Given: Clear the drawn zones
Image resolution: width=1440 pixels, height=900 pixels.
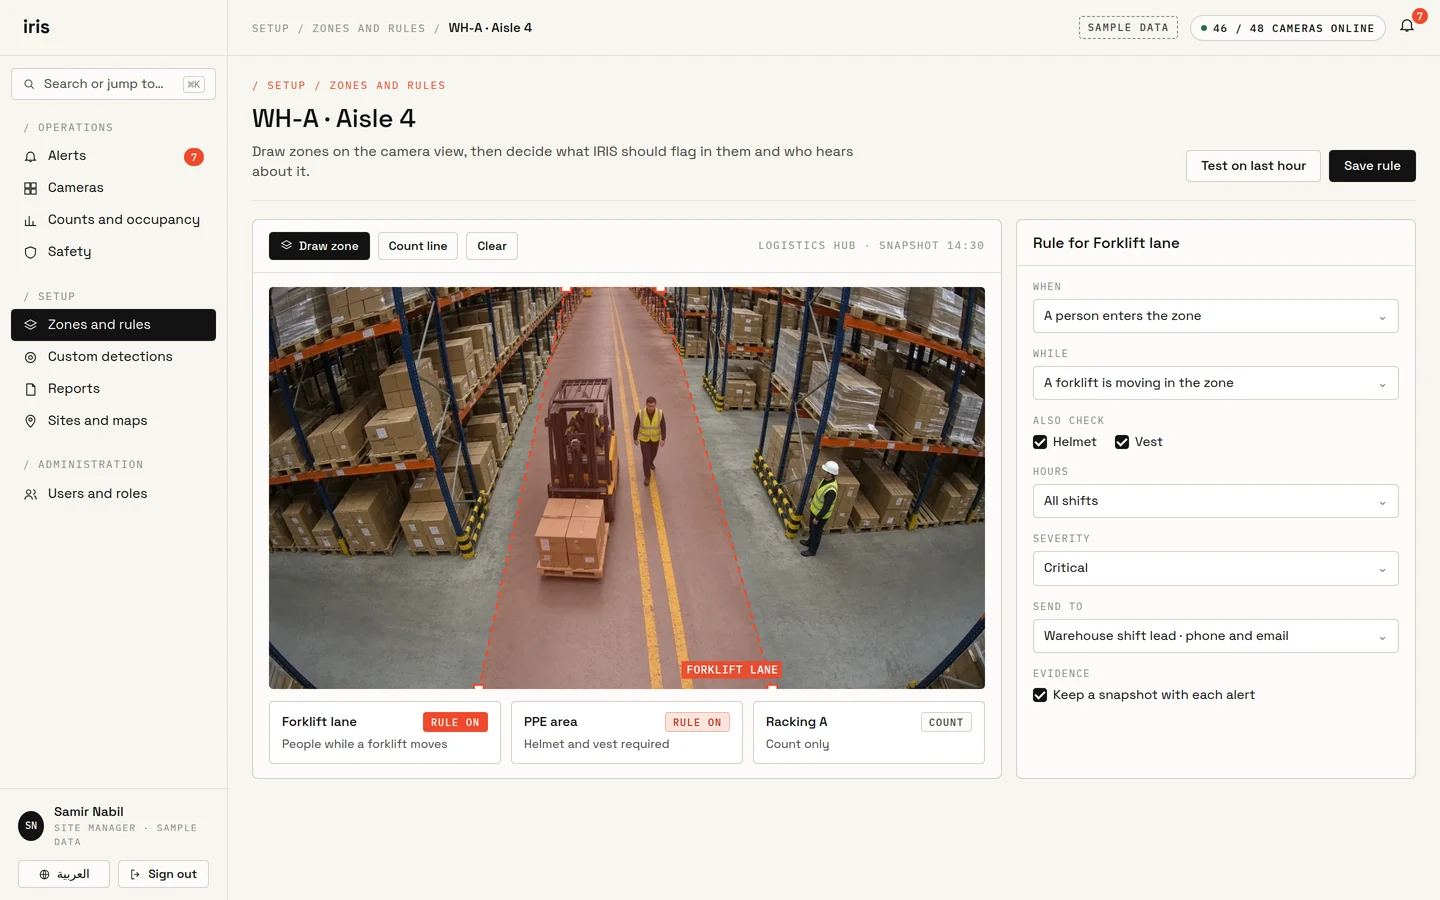Looking at the screenshot, I should (492, 246).
